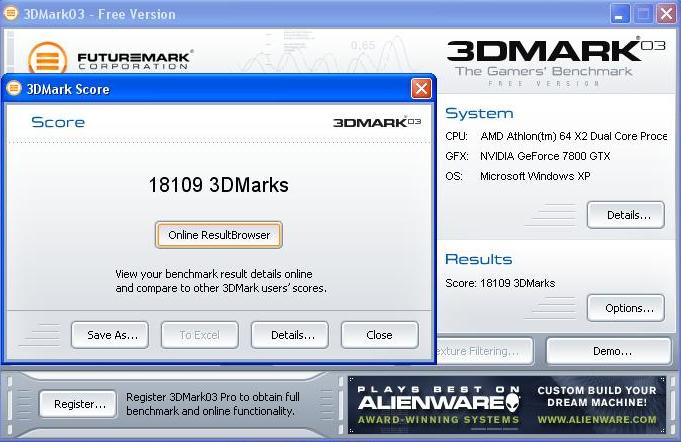This screenshot has height=442, width=681.
Task: Open Details in the 3DMark Score dialog
Action: pos(290,335)
